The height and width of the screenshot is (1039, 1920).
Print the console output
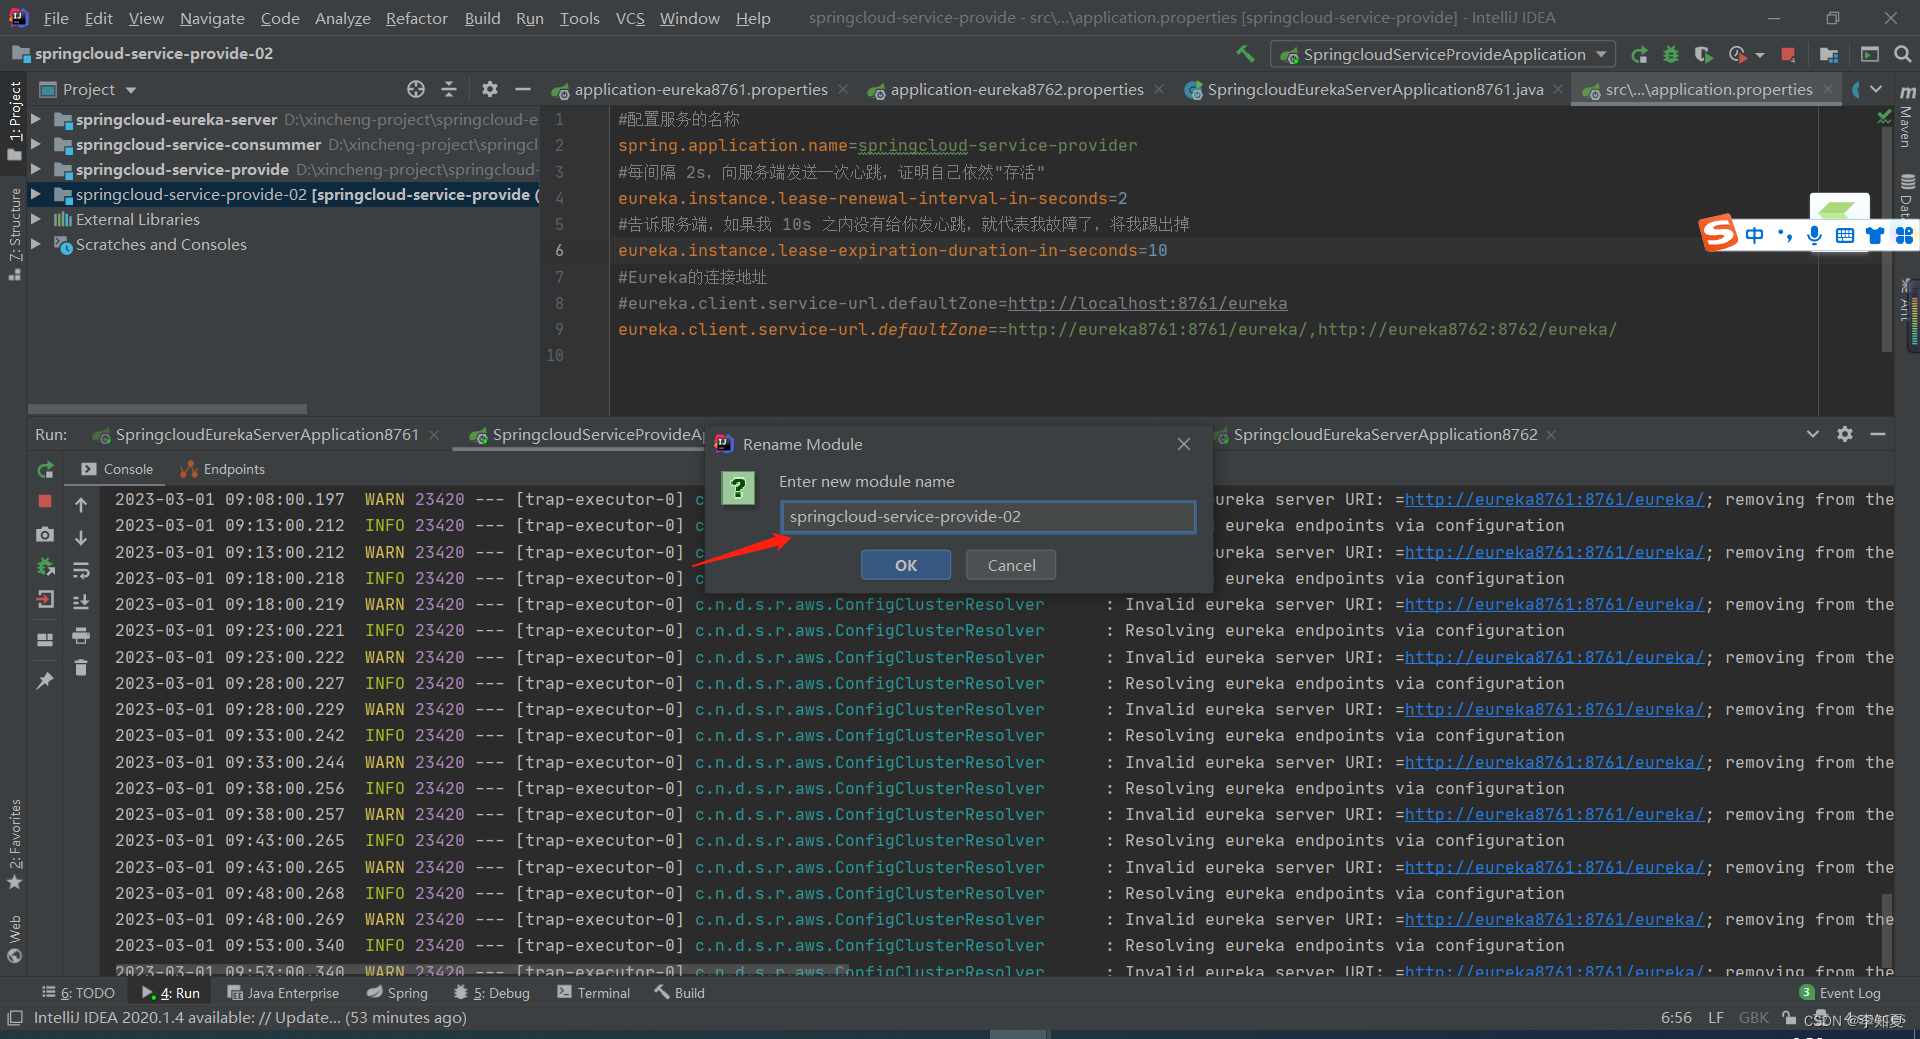[x=81, y=636]
